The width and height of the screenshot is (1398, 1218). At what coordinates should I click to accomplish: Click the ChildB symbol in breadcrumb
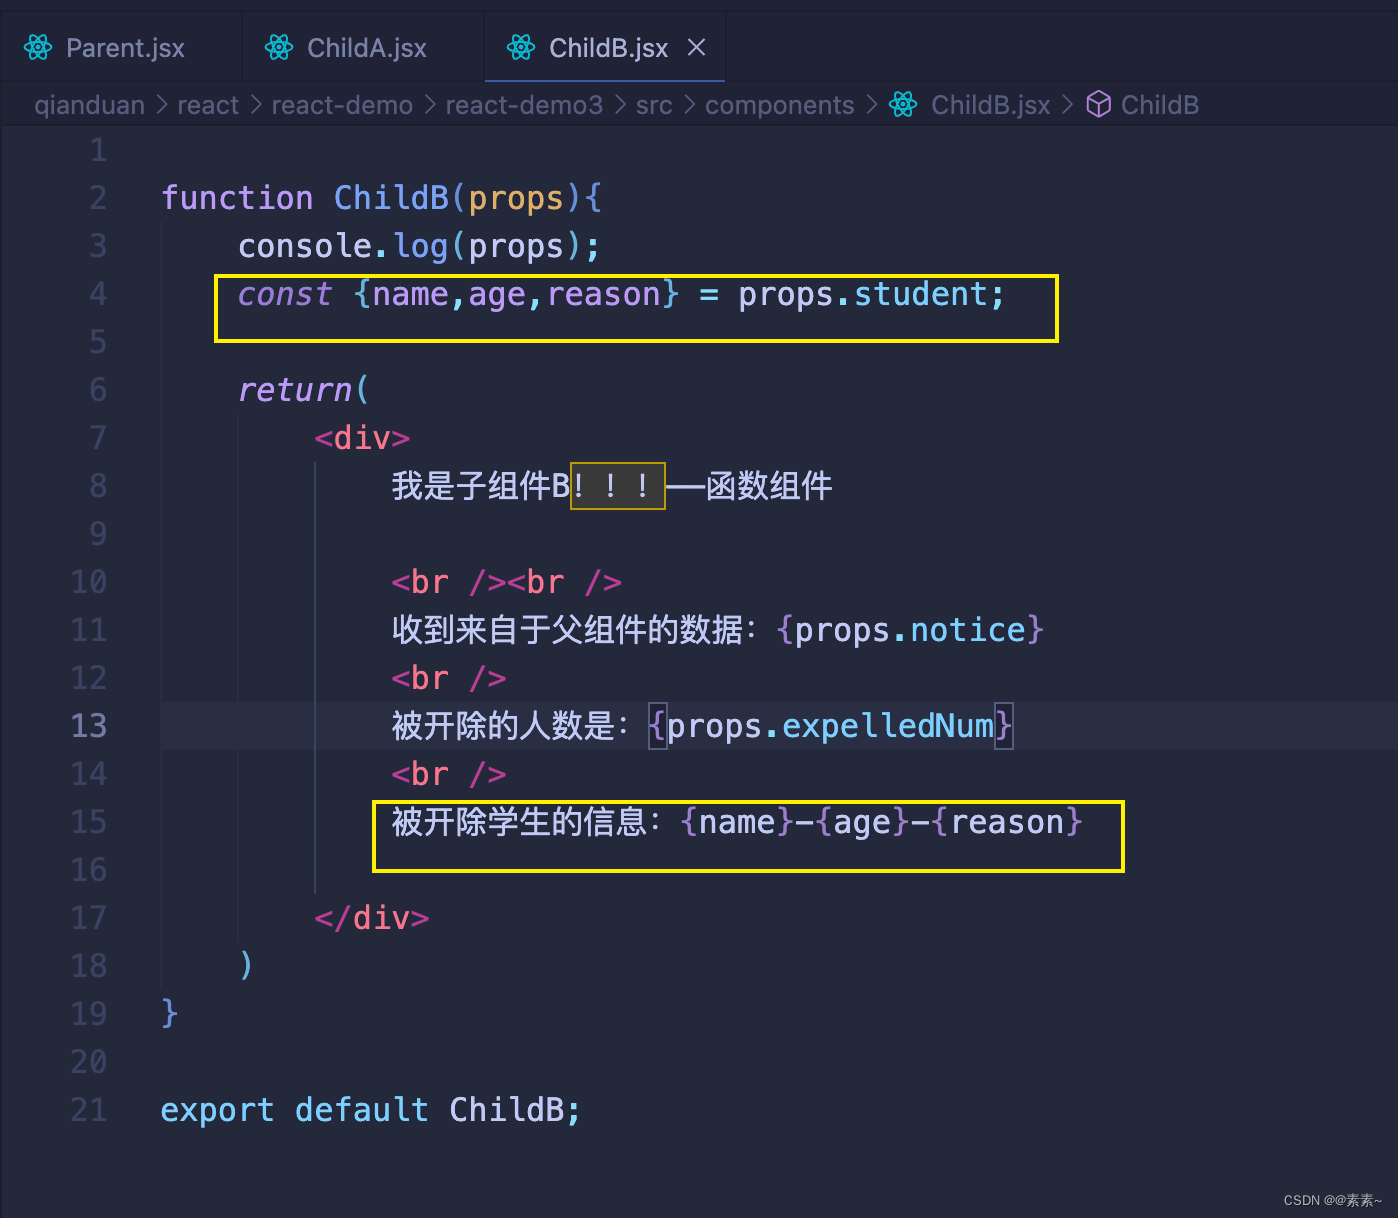1160,105
